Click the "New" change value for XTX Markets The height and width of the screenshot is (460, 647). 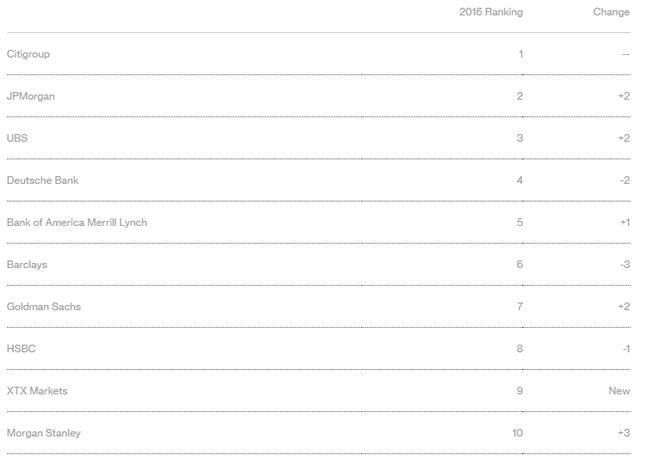pyautogui.click(x=619, y=391)
